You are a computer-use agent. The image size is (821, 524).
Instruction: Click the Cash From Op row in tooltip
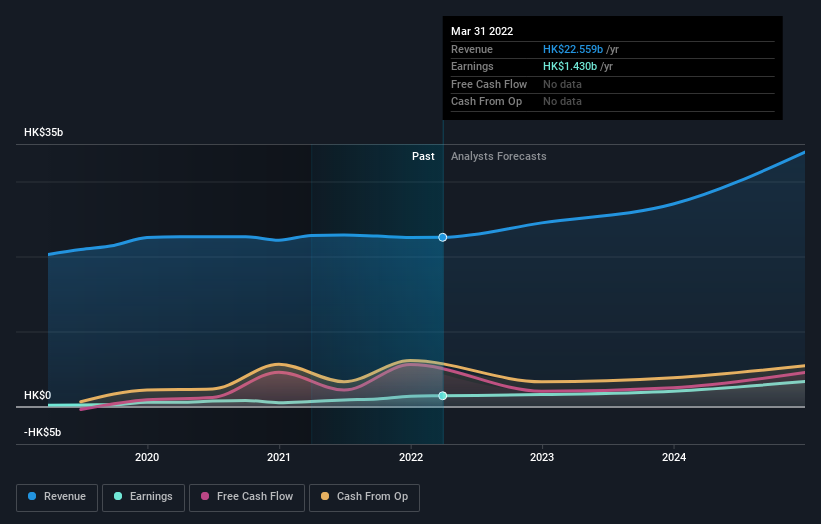pyautogui.click(x=613, y=102)
